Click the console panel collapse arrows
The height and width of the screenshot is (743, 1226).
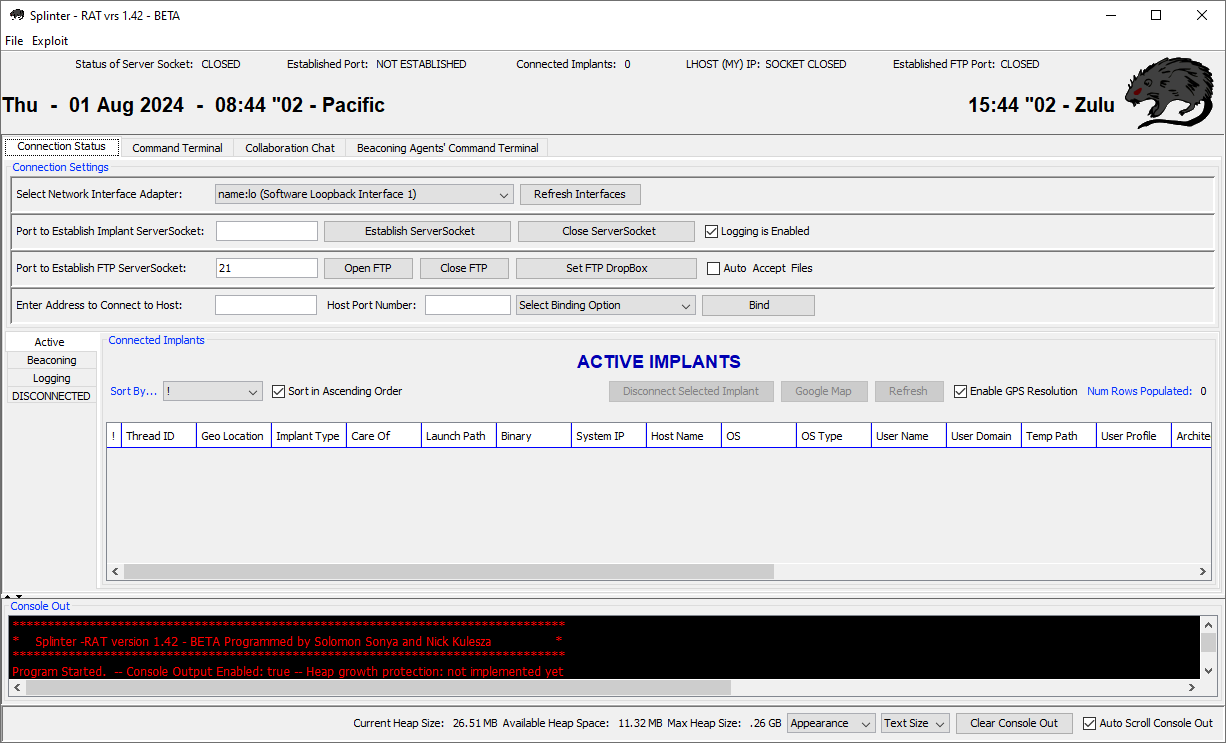click(x=13, y=596)
